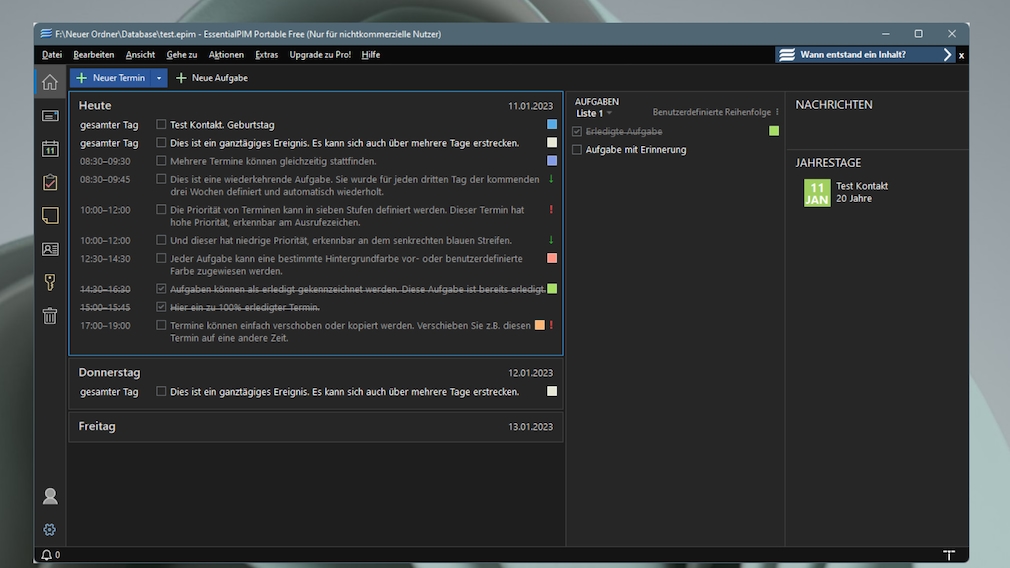Open the Tasks clipboard icon in sidebar
This screenshot has height=568, width=1010.
50,182
